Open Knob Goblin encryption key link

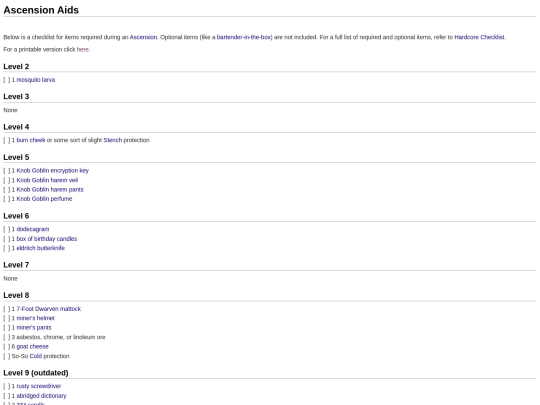click(53, 170)
